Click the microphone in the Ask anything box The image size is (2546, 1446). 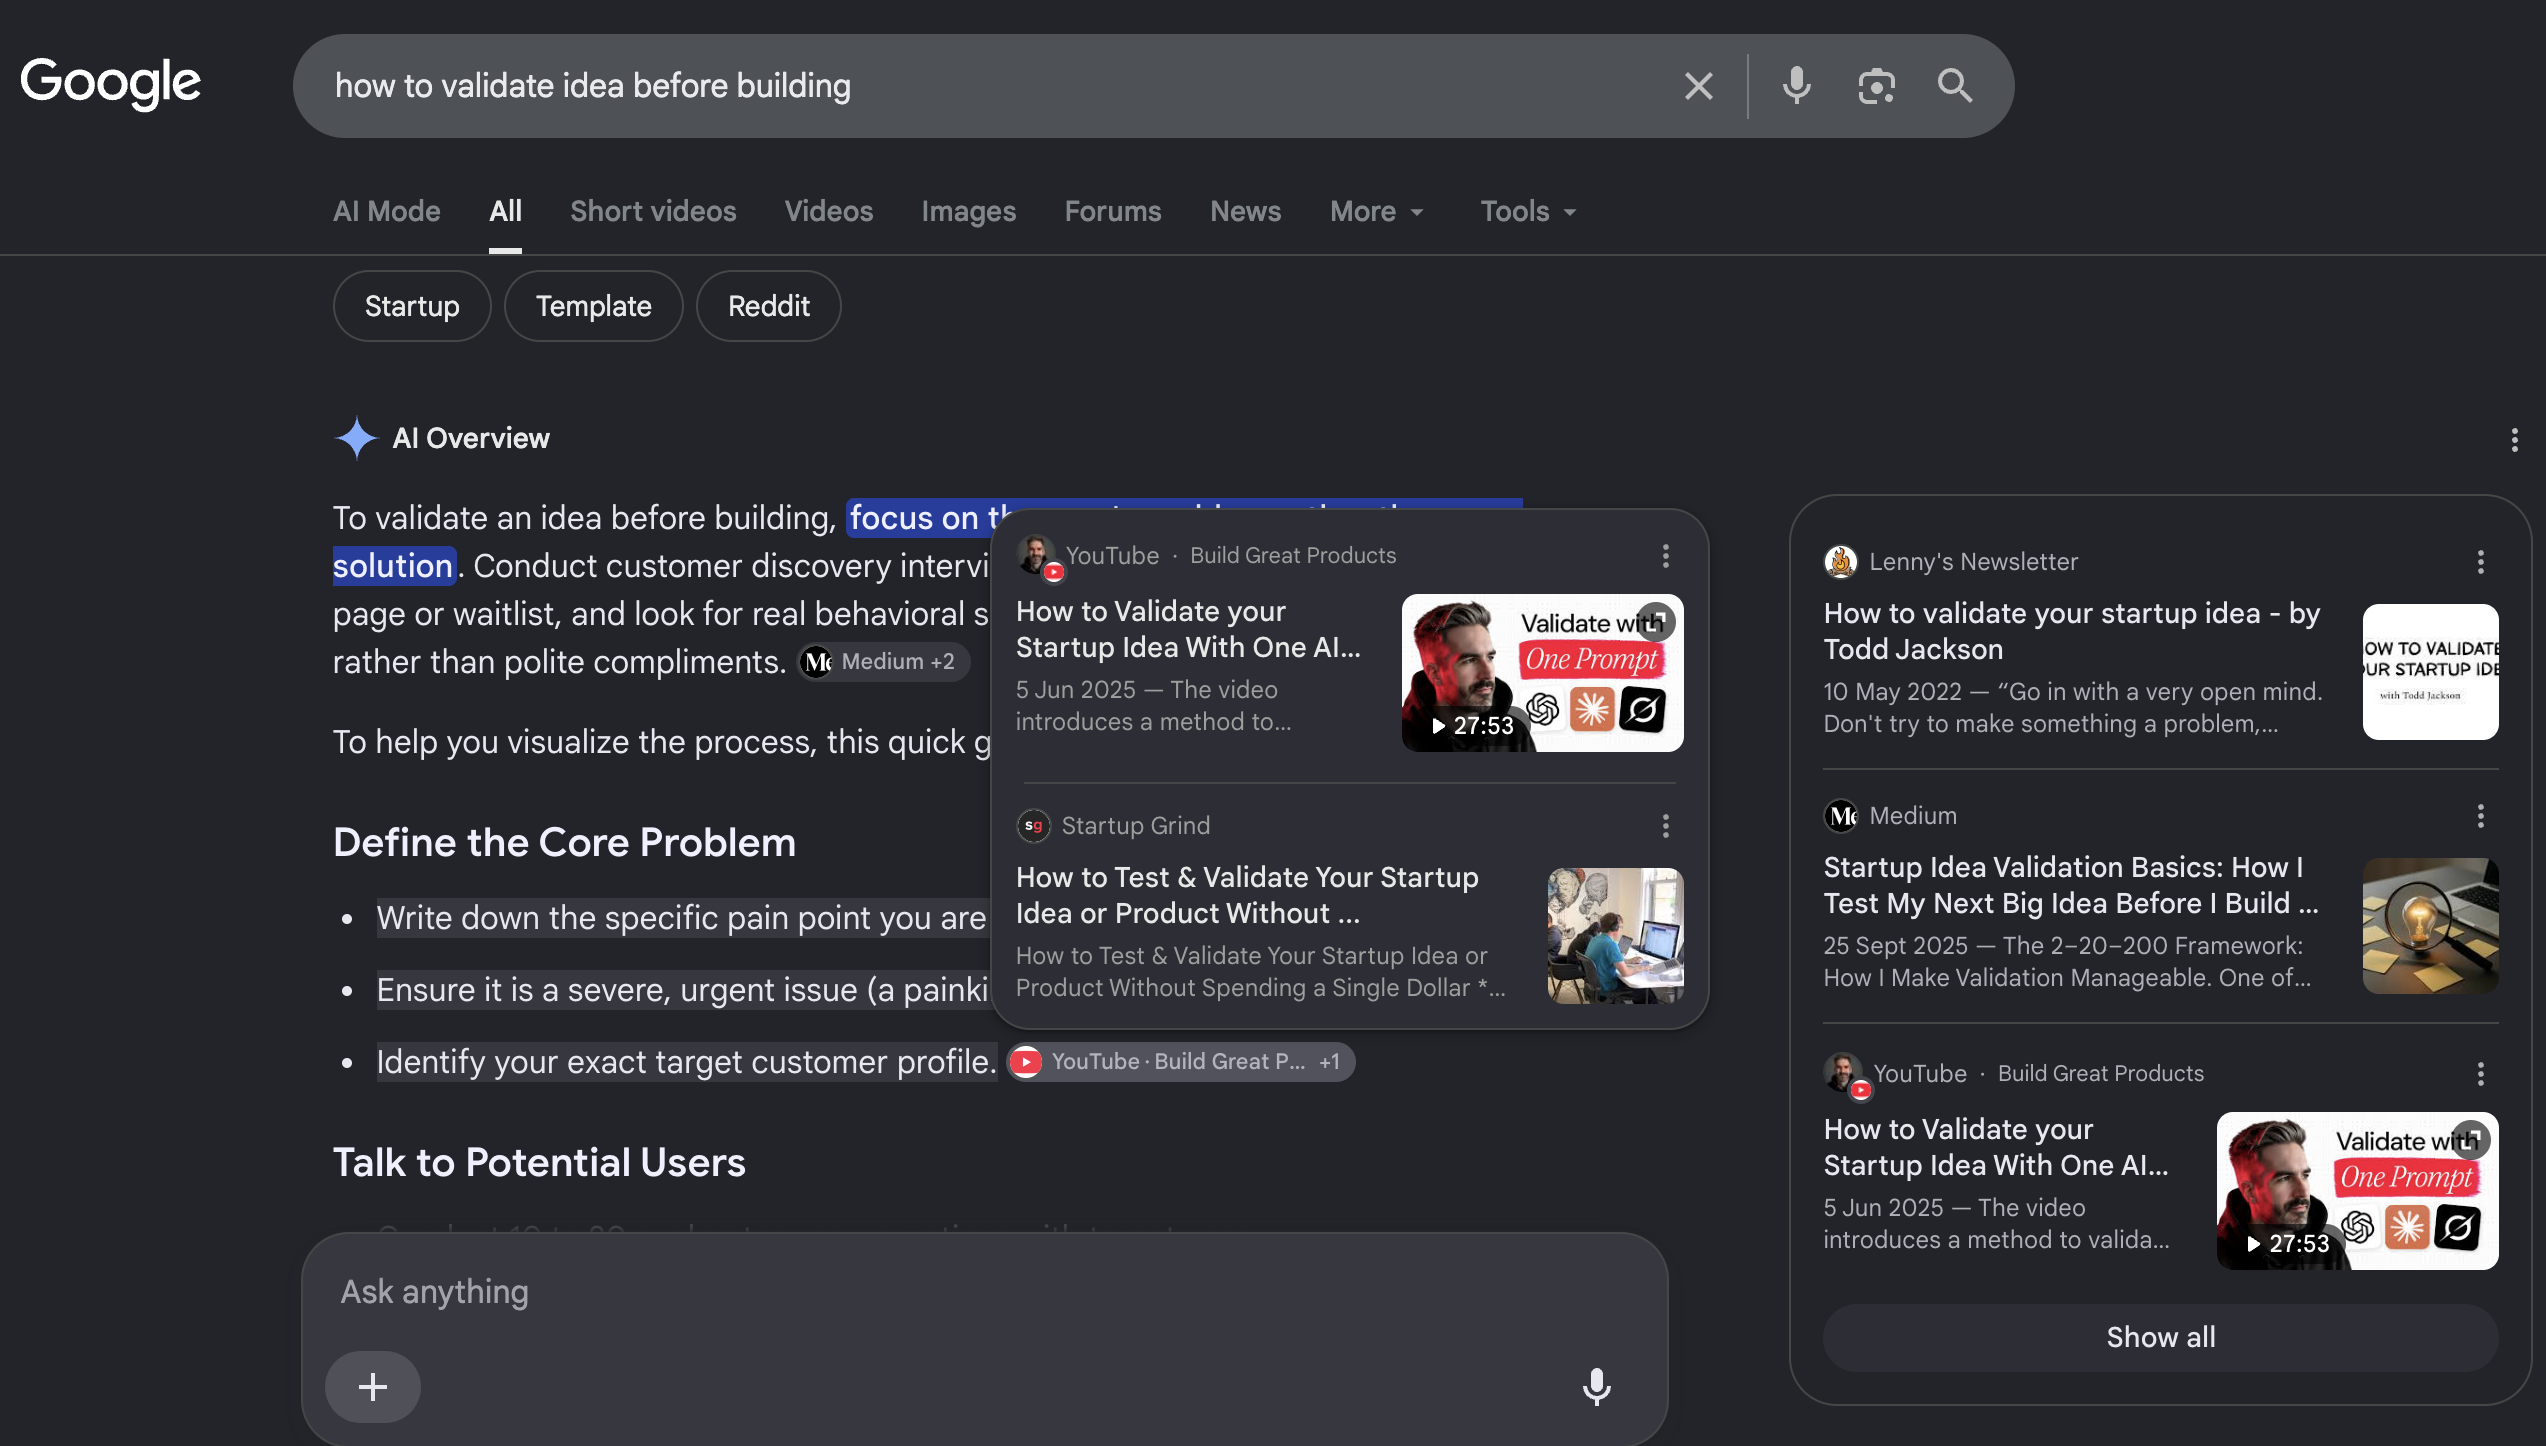pyautogui.click(x=1597, y=1387)
